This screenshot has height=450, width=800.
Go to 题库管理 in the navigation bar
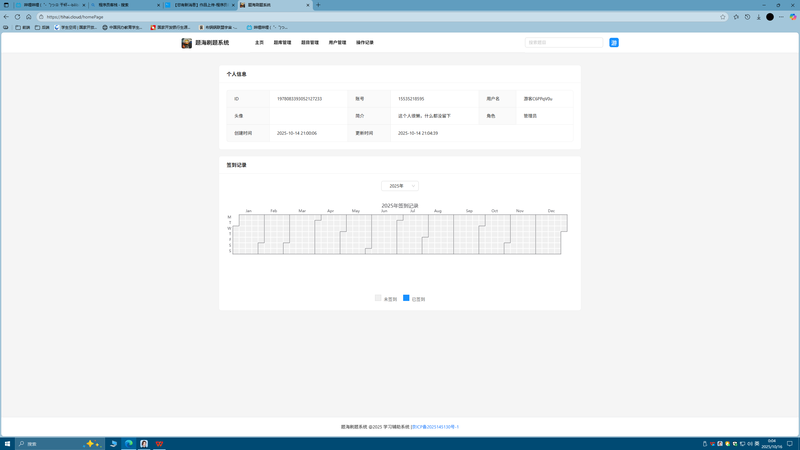coord(282,43)
